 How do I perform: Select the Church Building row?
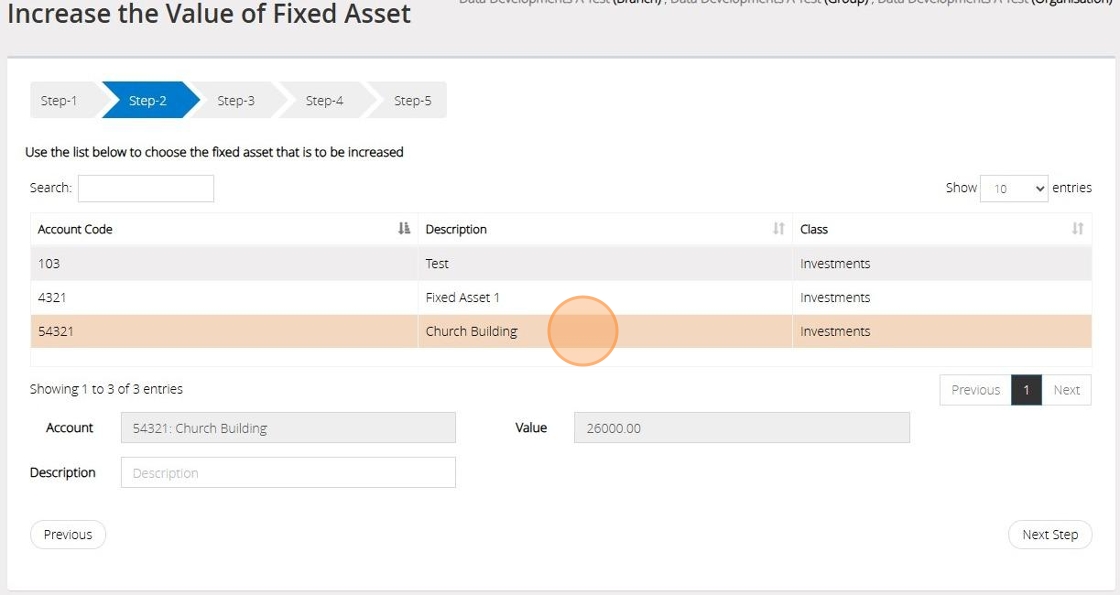pos(225,332)
